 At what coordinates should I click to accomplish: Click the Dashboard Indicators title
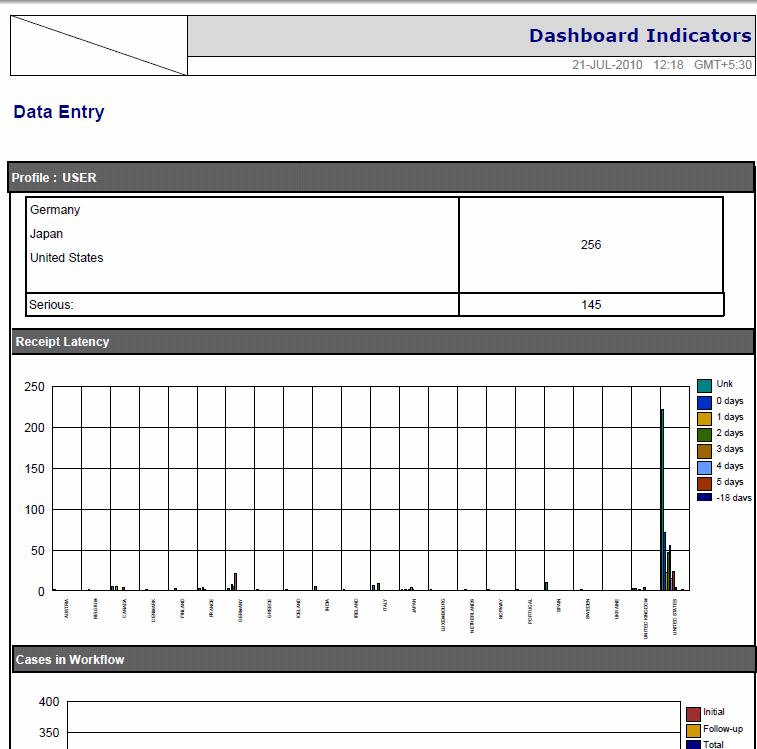pyautogui.click(x=640, y=36)
